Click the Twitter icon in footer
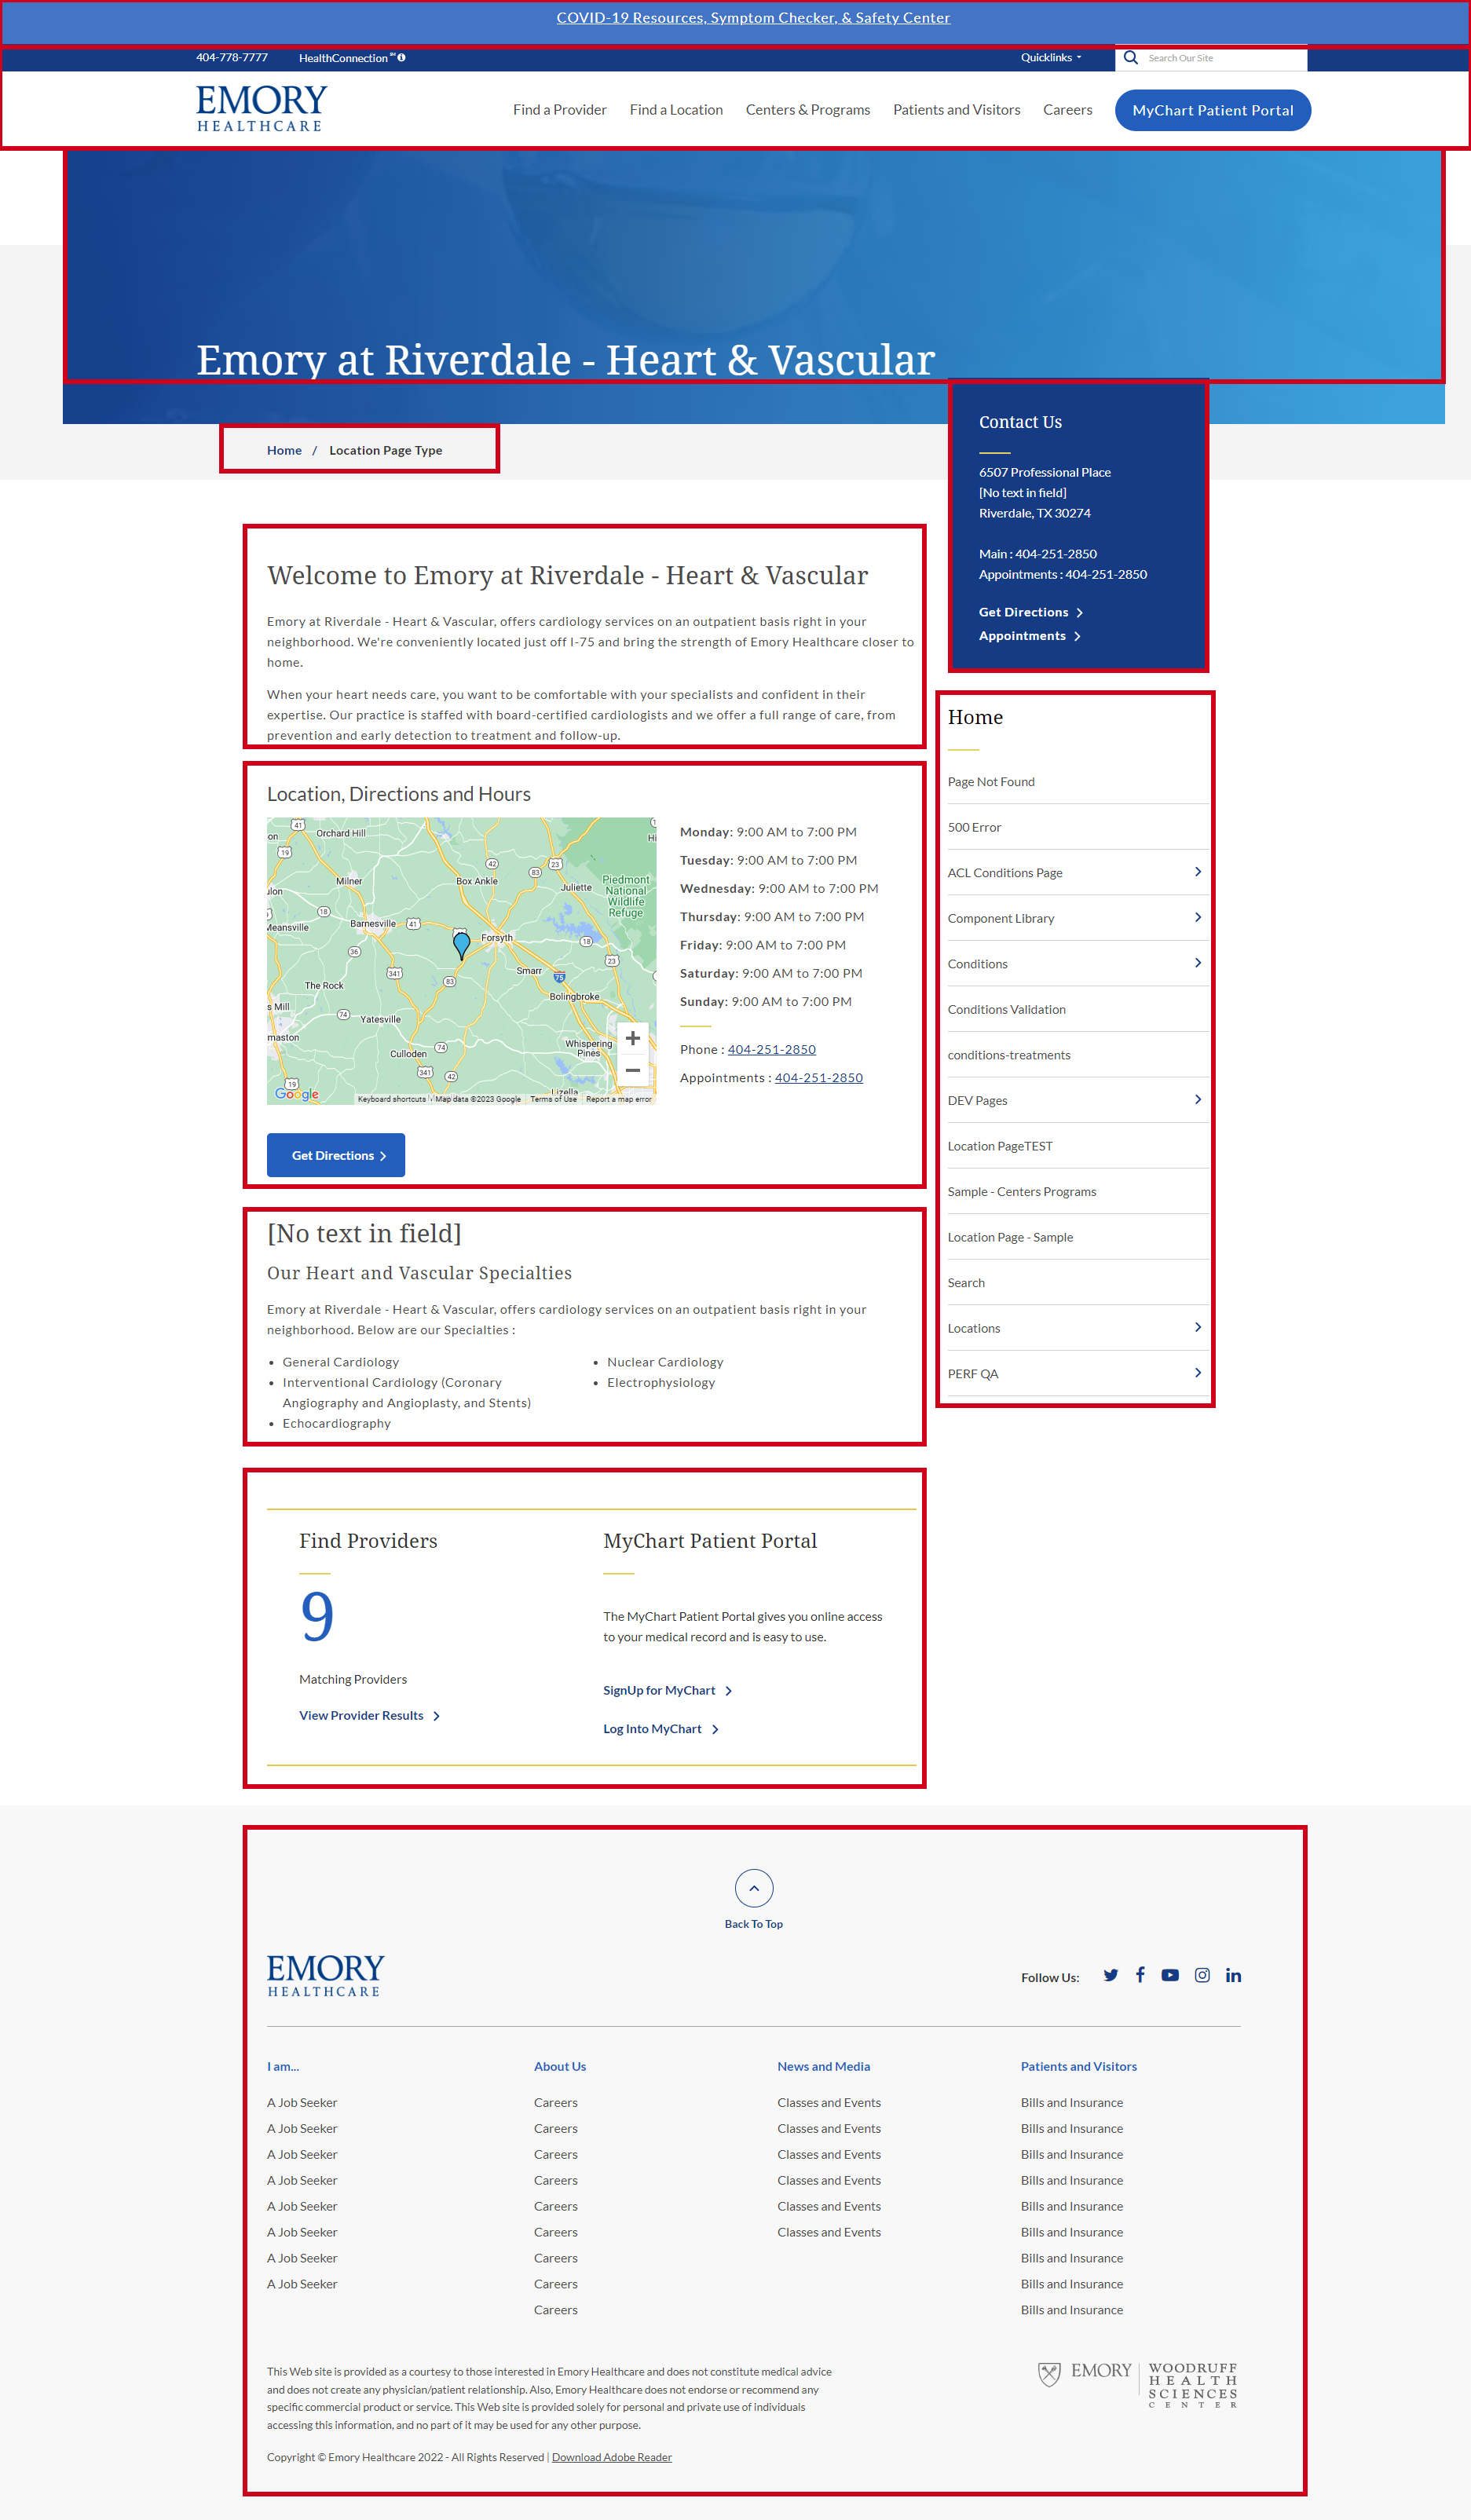1471x2520 pixels. coord(1110,1975)
